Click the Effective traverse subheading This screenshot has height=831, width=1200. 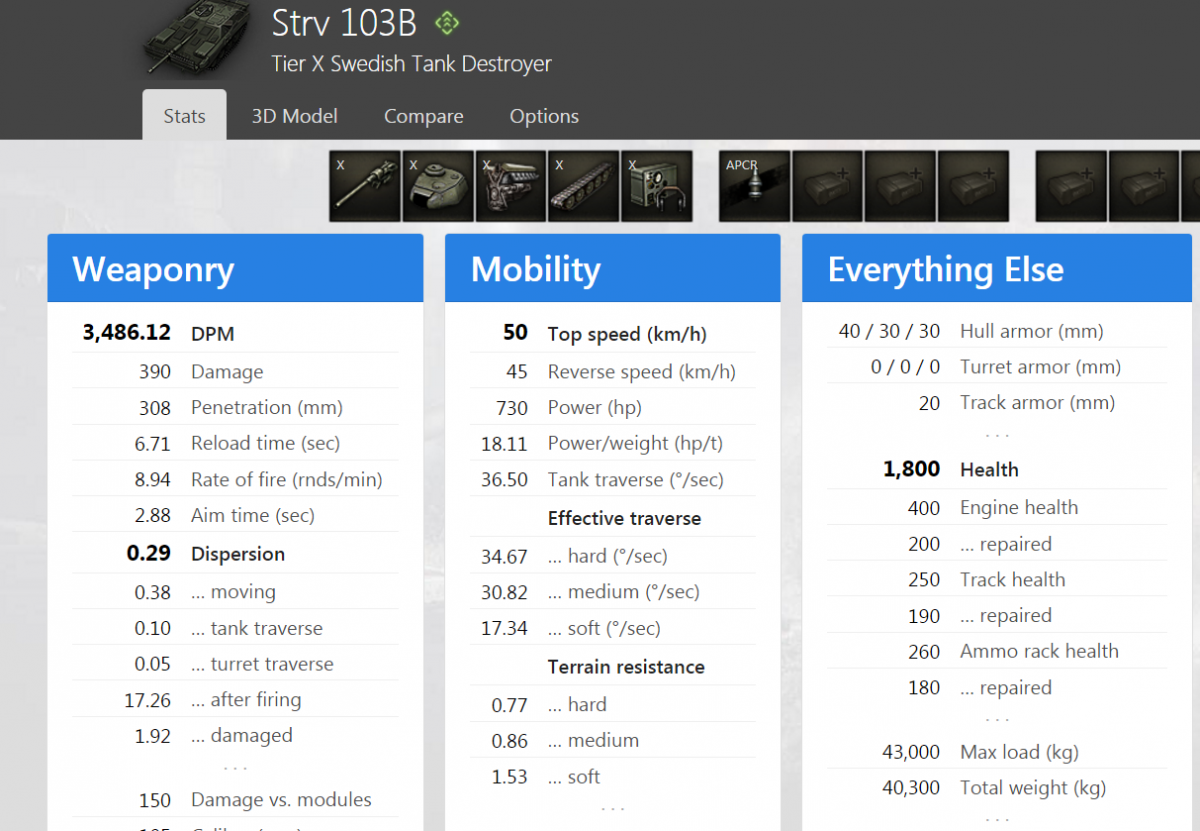pos(624,518)
